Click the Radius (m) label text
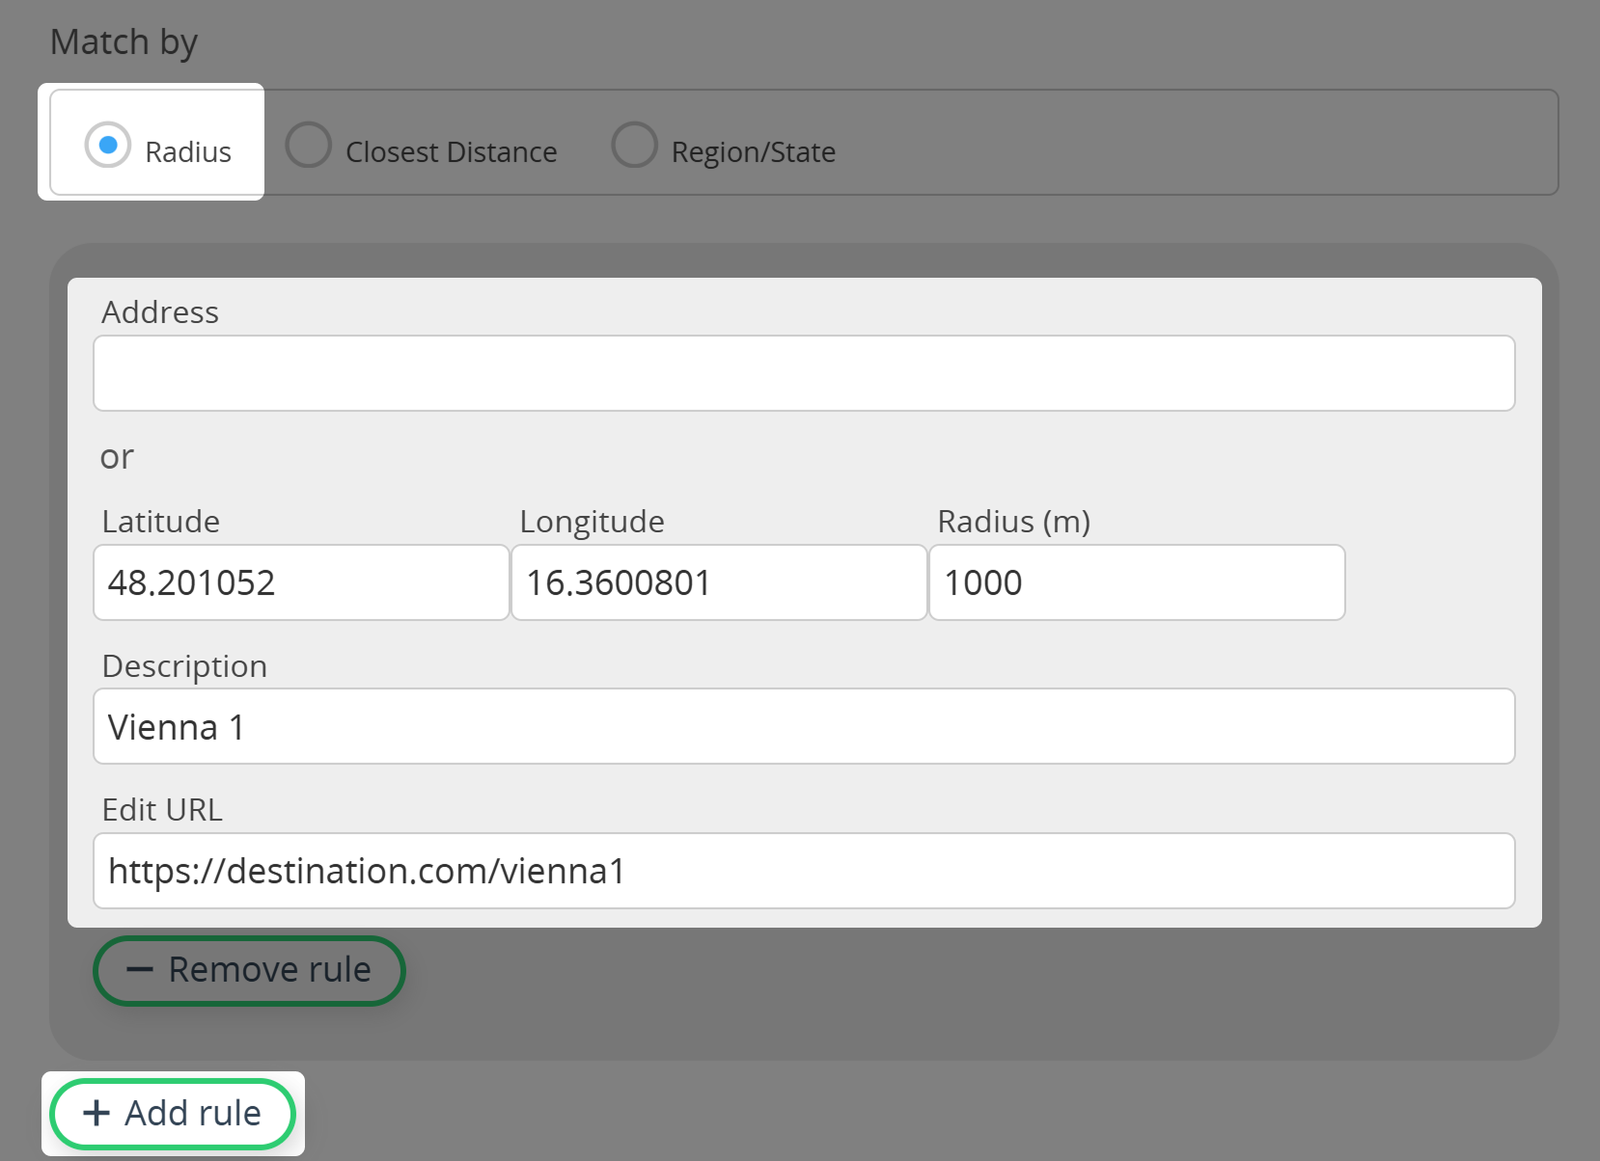 pyautogui.click(x=1013, y=521)
